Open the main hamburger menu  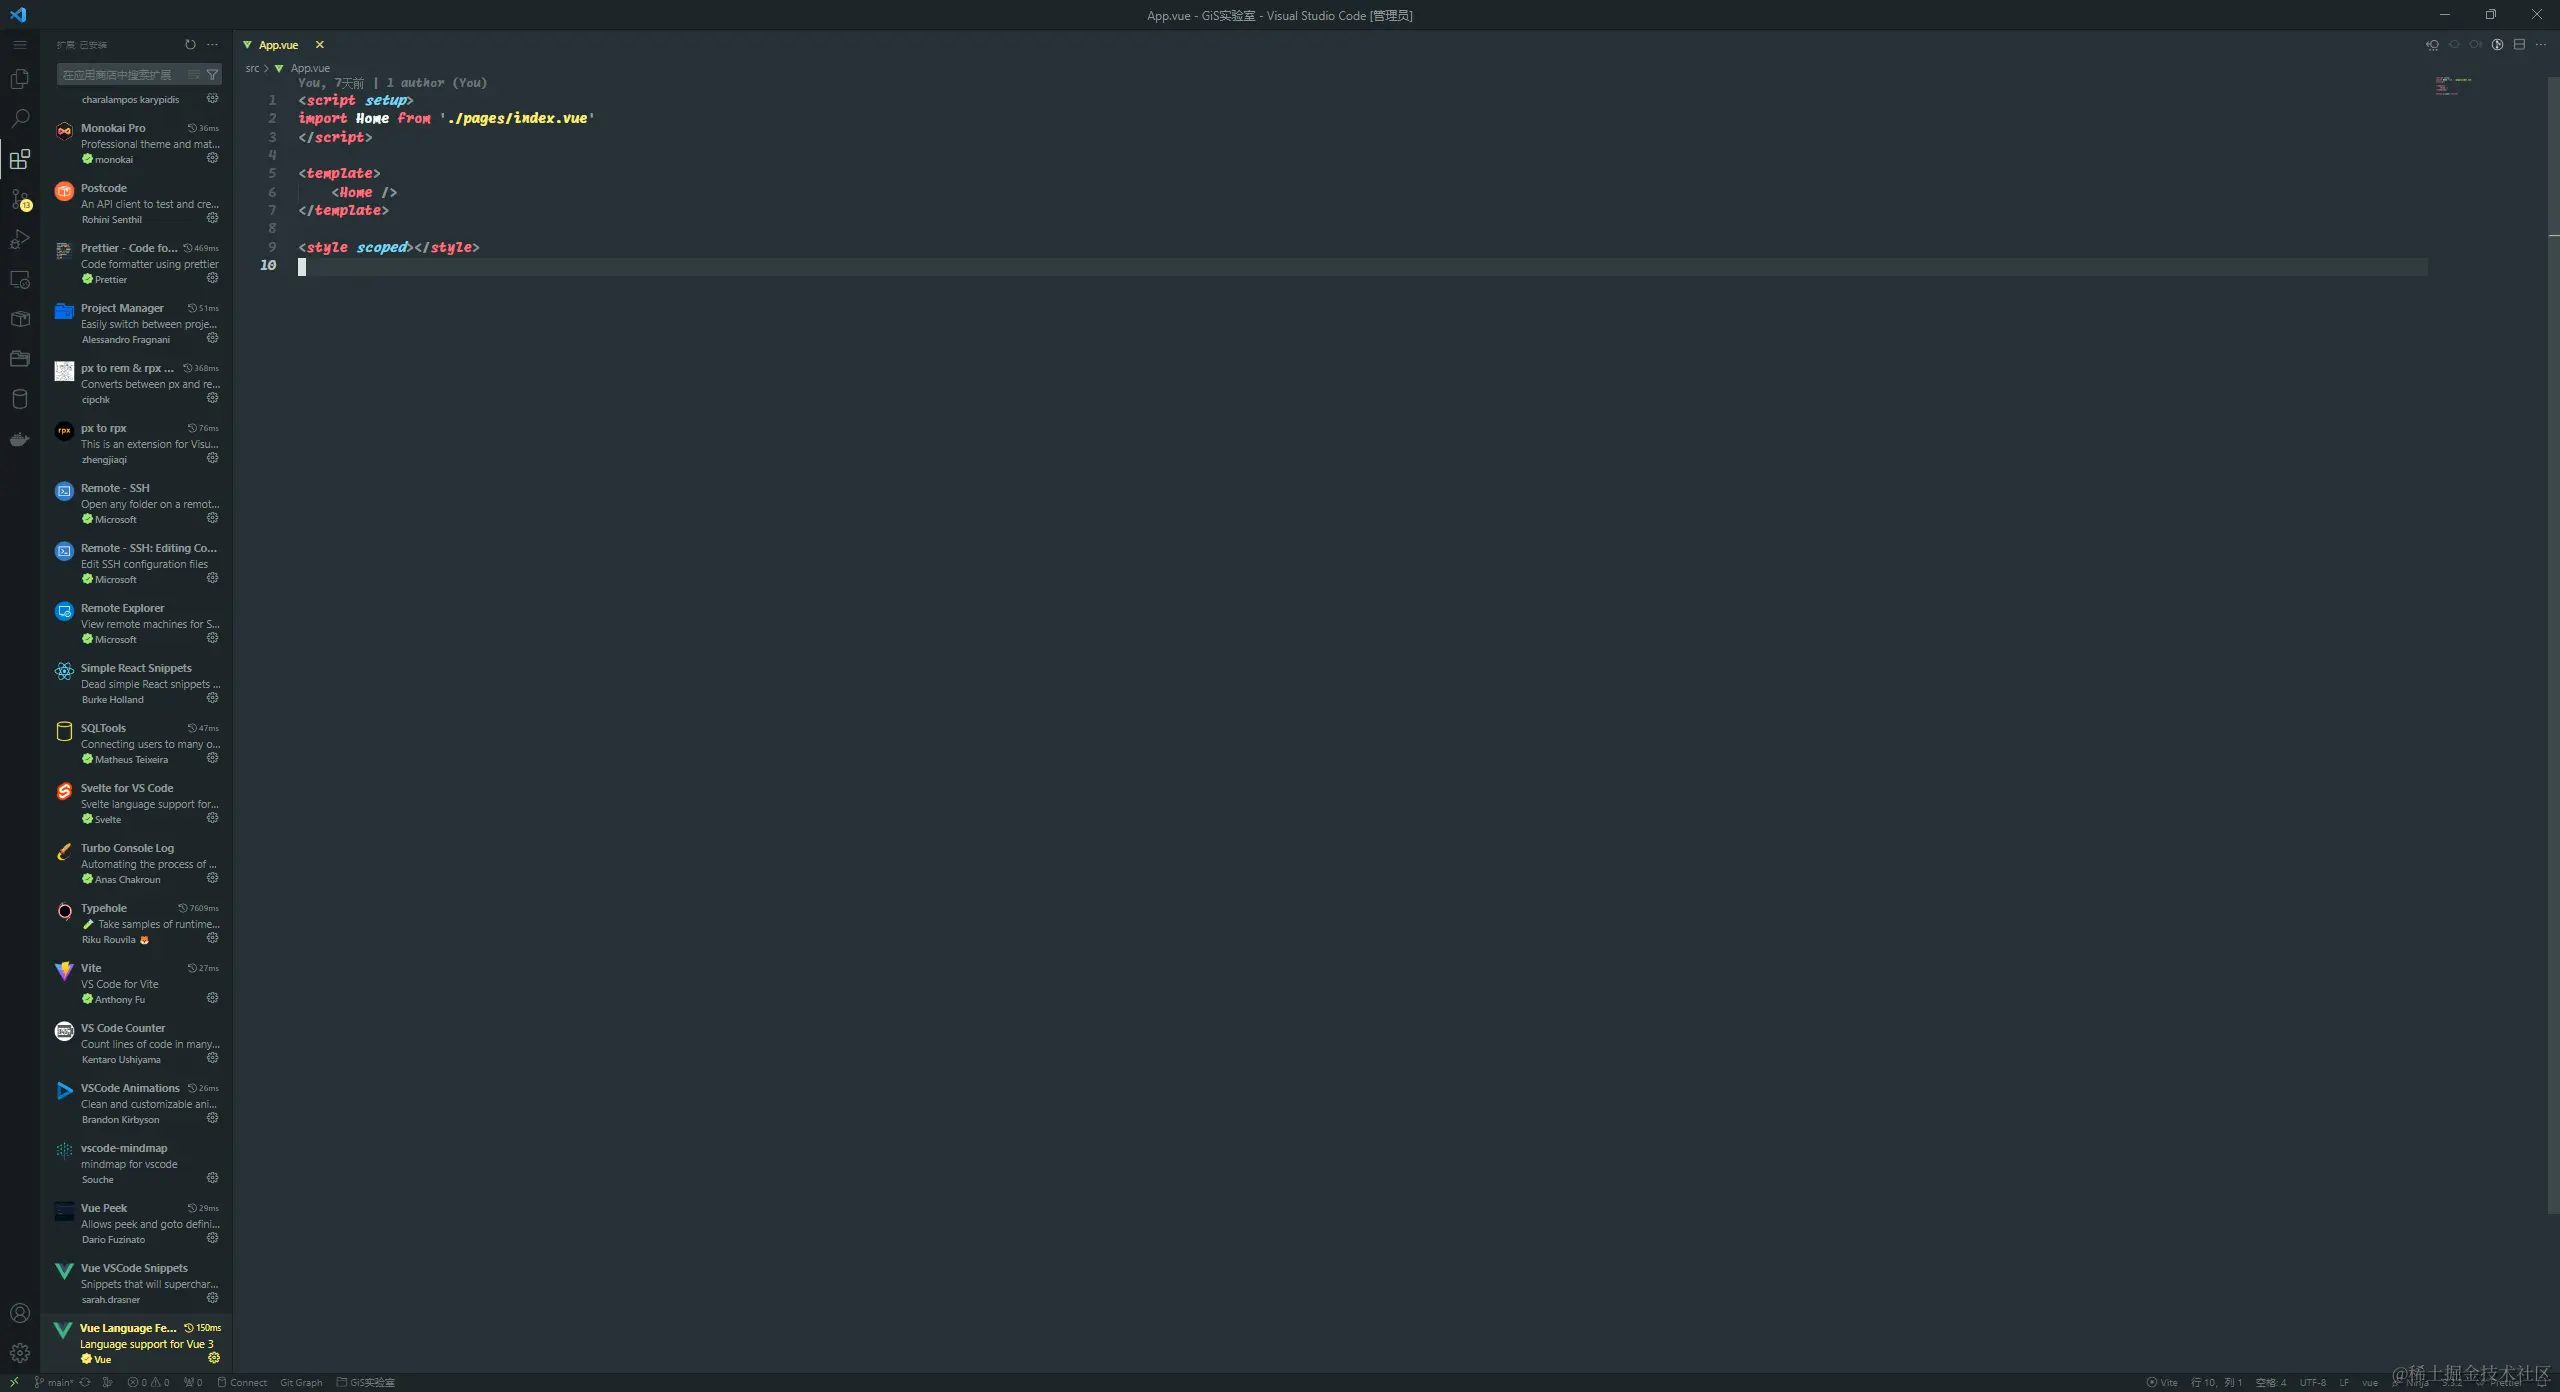(x=19, y=45)
